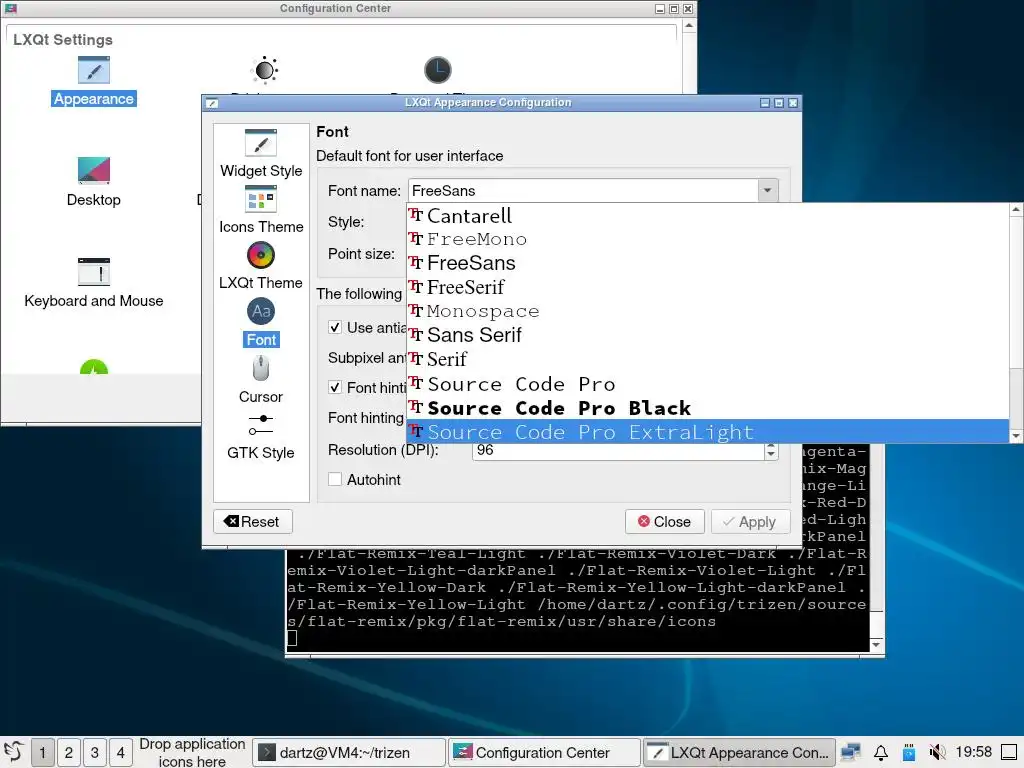
Task: Open LXQt Theme settings page
Action: tap(261, 266)
